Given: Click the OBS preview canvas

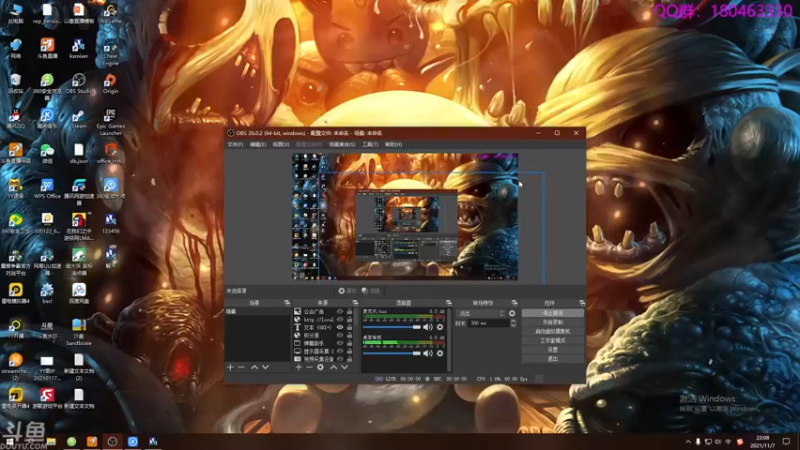Looking at the screenshot, I should click(x=405, y=217).
